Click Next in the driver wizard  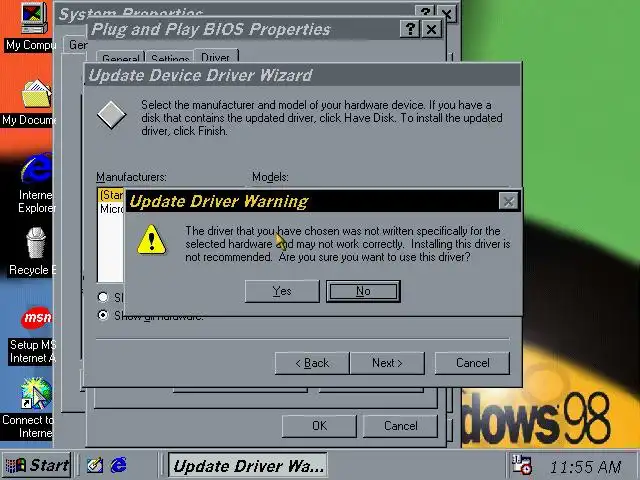(x=387, y=363)
